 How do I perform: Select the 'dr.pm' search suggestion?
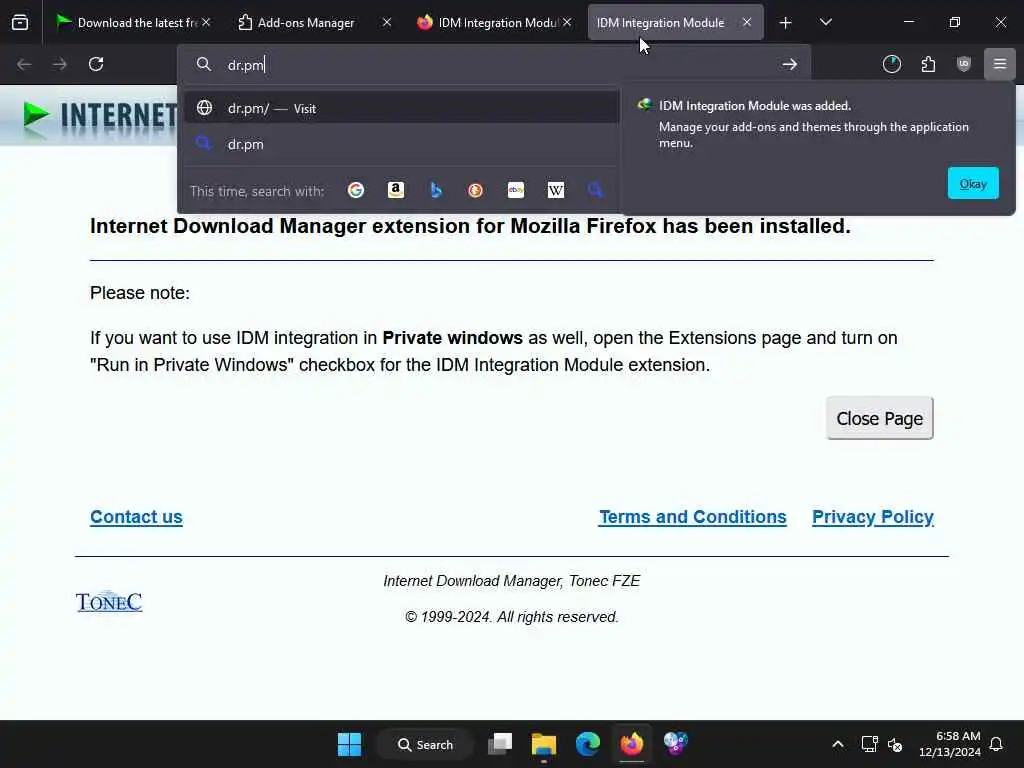[x=402, y=144]
